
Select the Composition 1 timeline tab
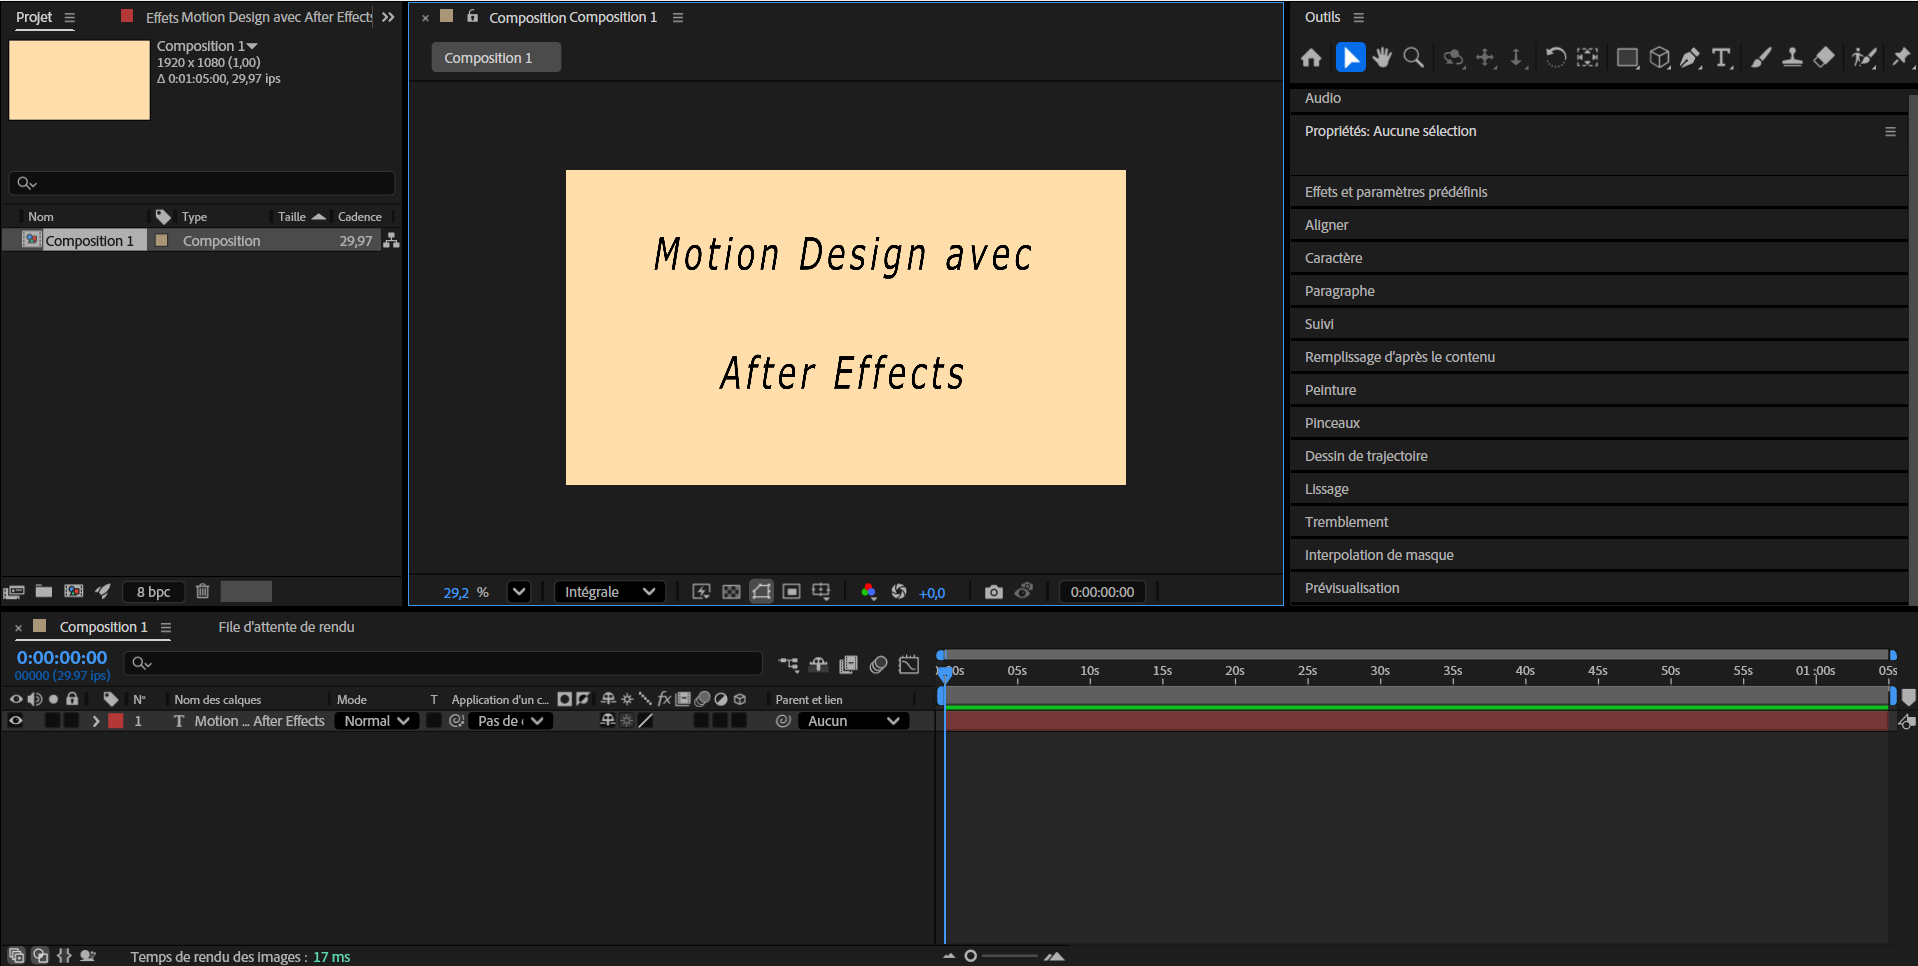(103, 627)
